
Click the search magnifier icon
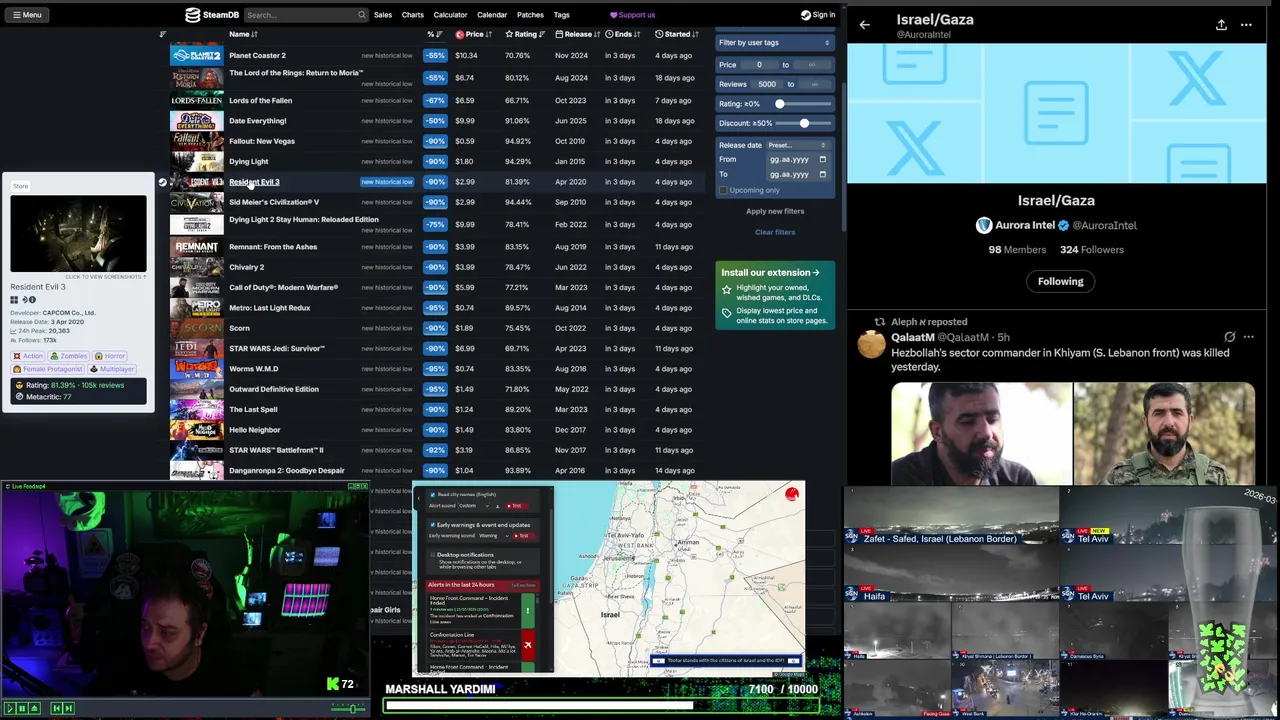[362, 15]
